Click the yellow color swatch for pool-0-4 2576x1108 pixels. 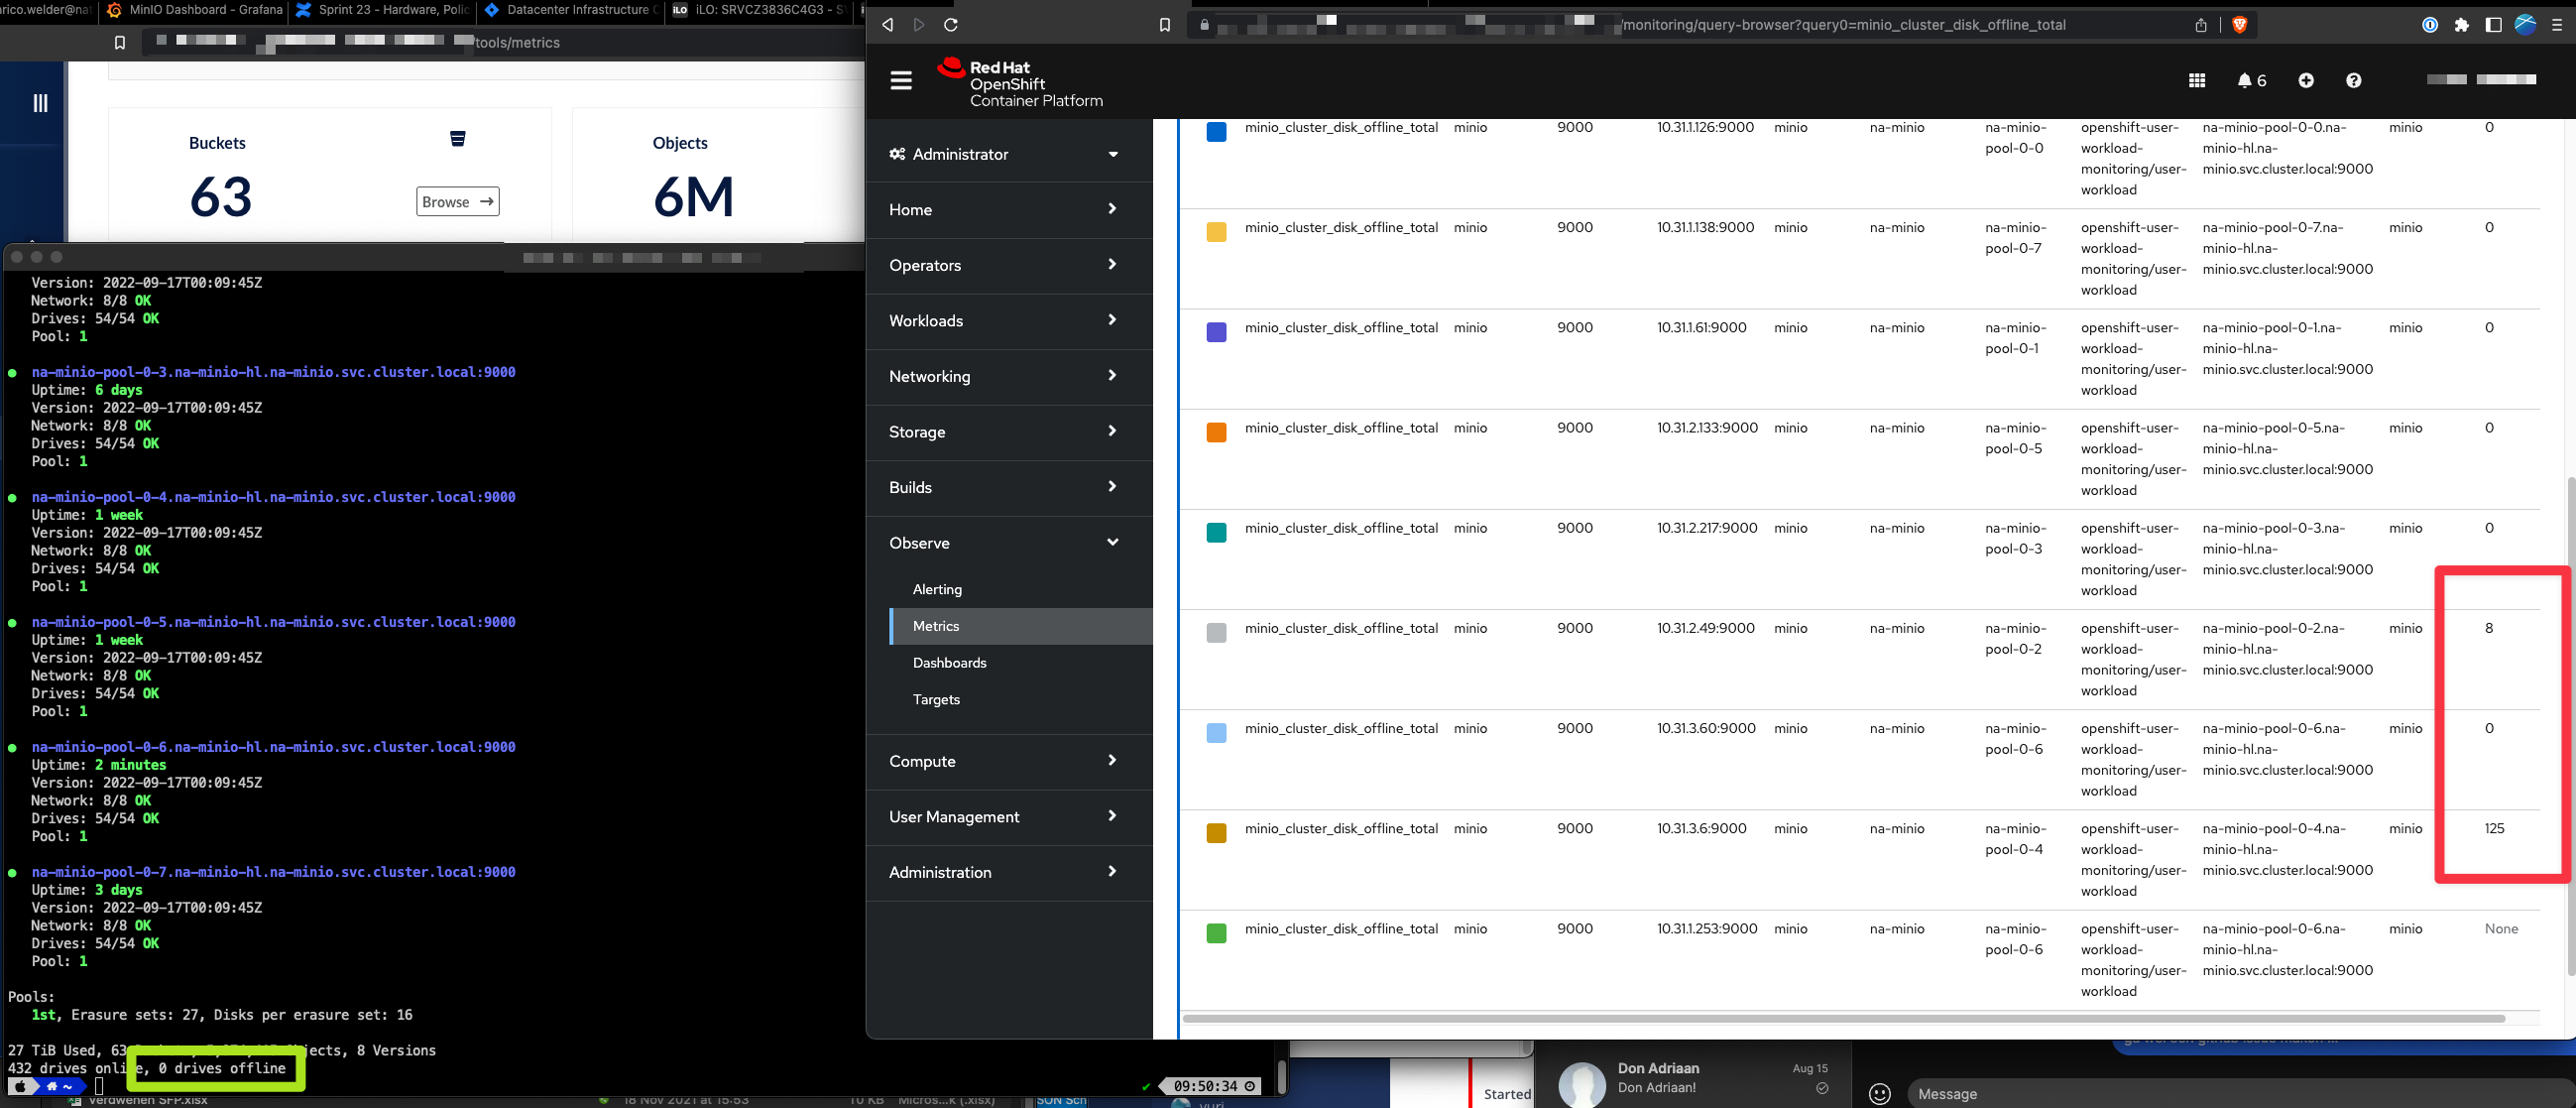tap(1216, 832)
